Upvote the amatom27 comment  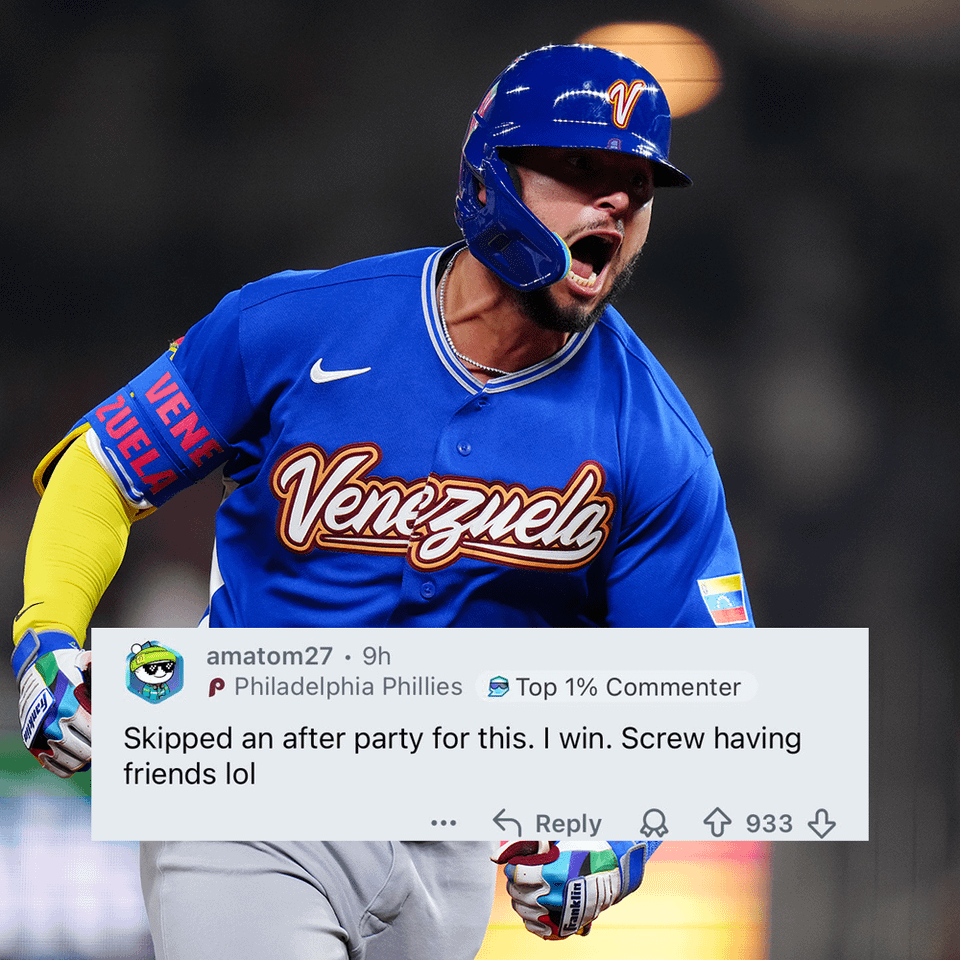(x=717, y=823)
